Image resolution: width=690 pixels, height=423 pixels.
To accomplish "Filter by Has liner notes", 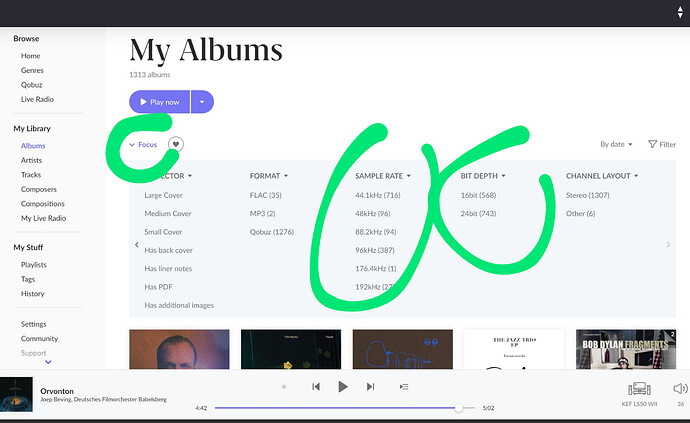I will pyautogui.click(x=168, y=269).
